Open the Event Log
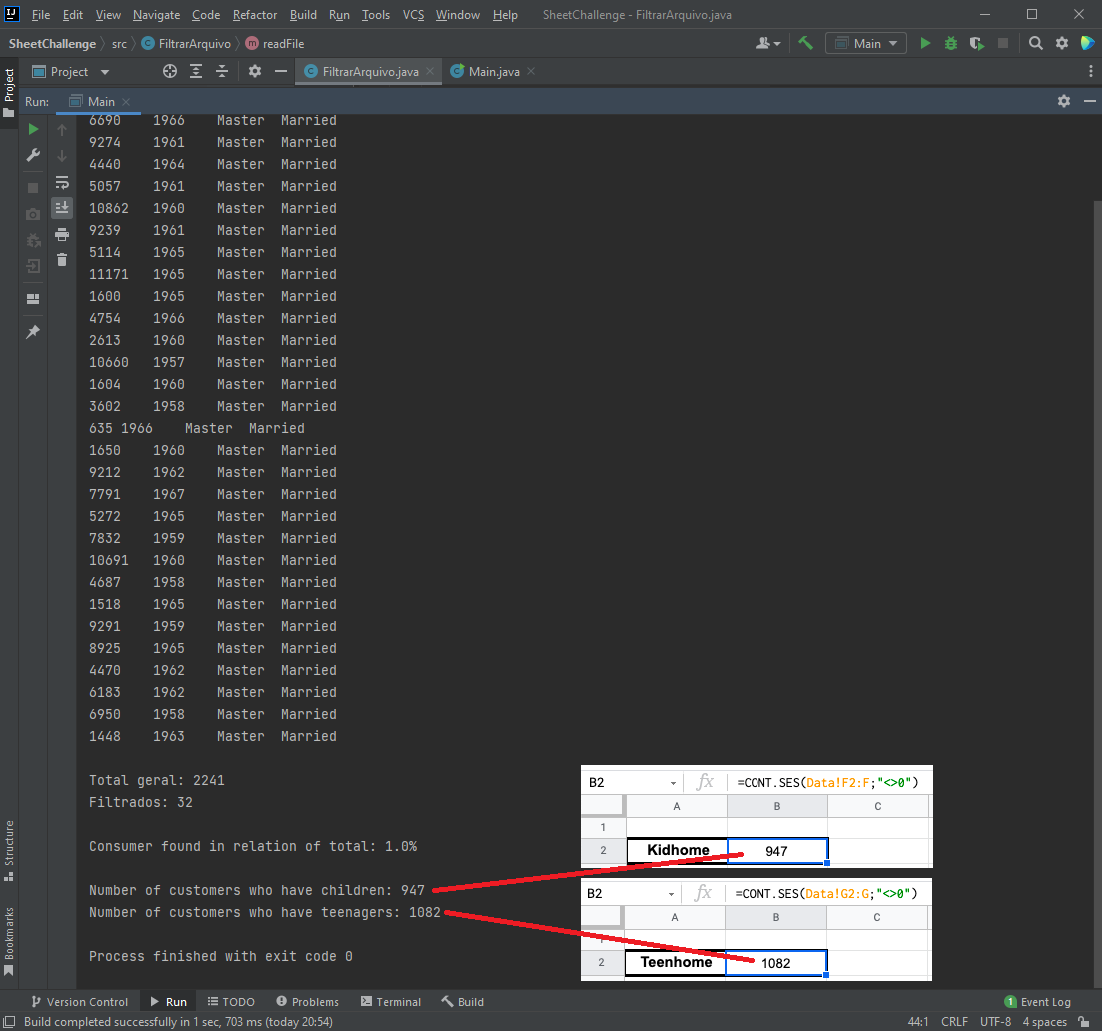This screenshot has height=1031, width=1102. tap(1038, 1001)
